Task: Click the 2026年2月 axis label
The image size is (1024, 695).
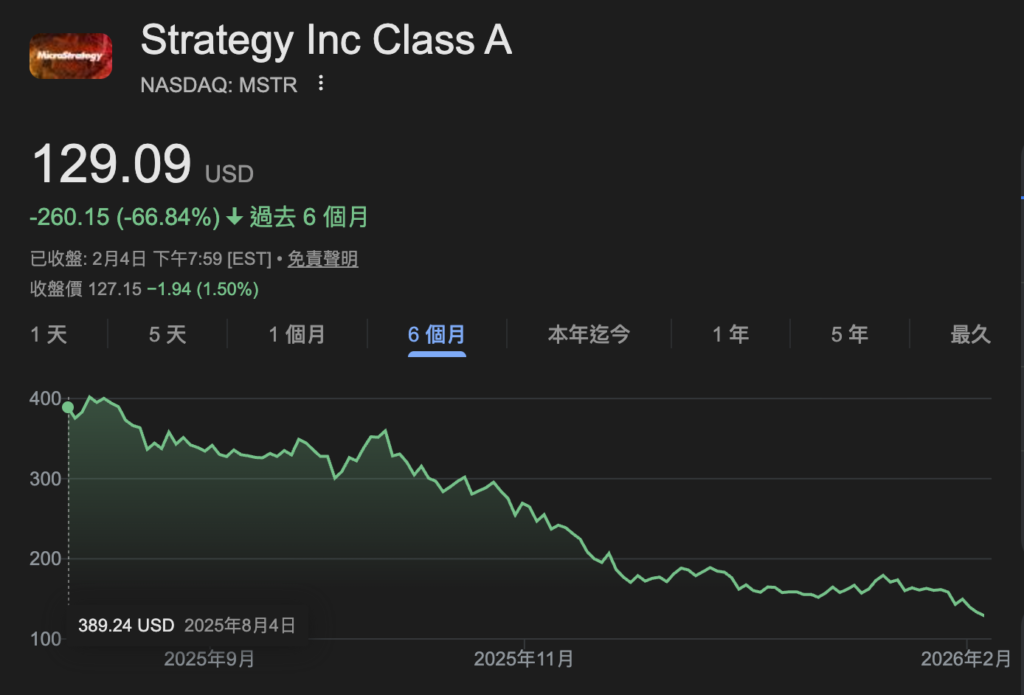Action: (x=967, y=659)
